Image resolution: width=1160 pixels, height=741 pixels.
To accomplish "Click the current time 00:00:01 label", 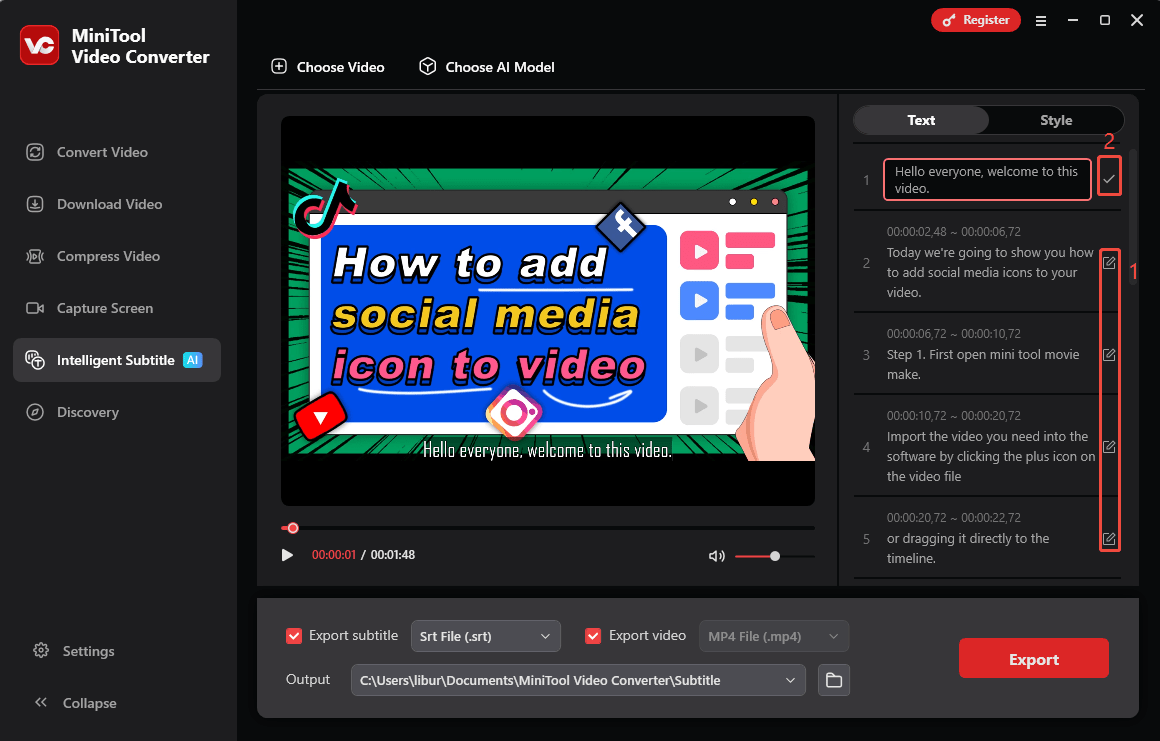I will (334, 555).
